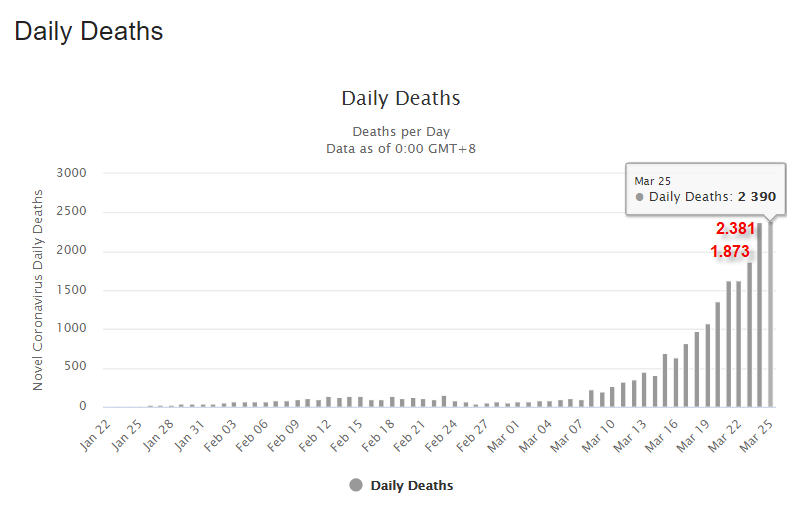Click the red 2.381 annotation
The image size is (801, 519).
click(x=735, y=229)
